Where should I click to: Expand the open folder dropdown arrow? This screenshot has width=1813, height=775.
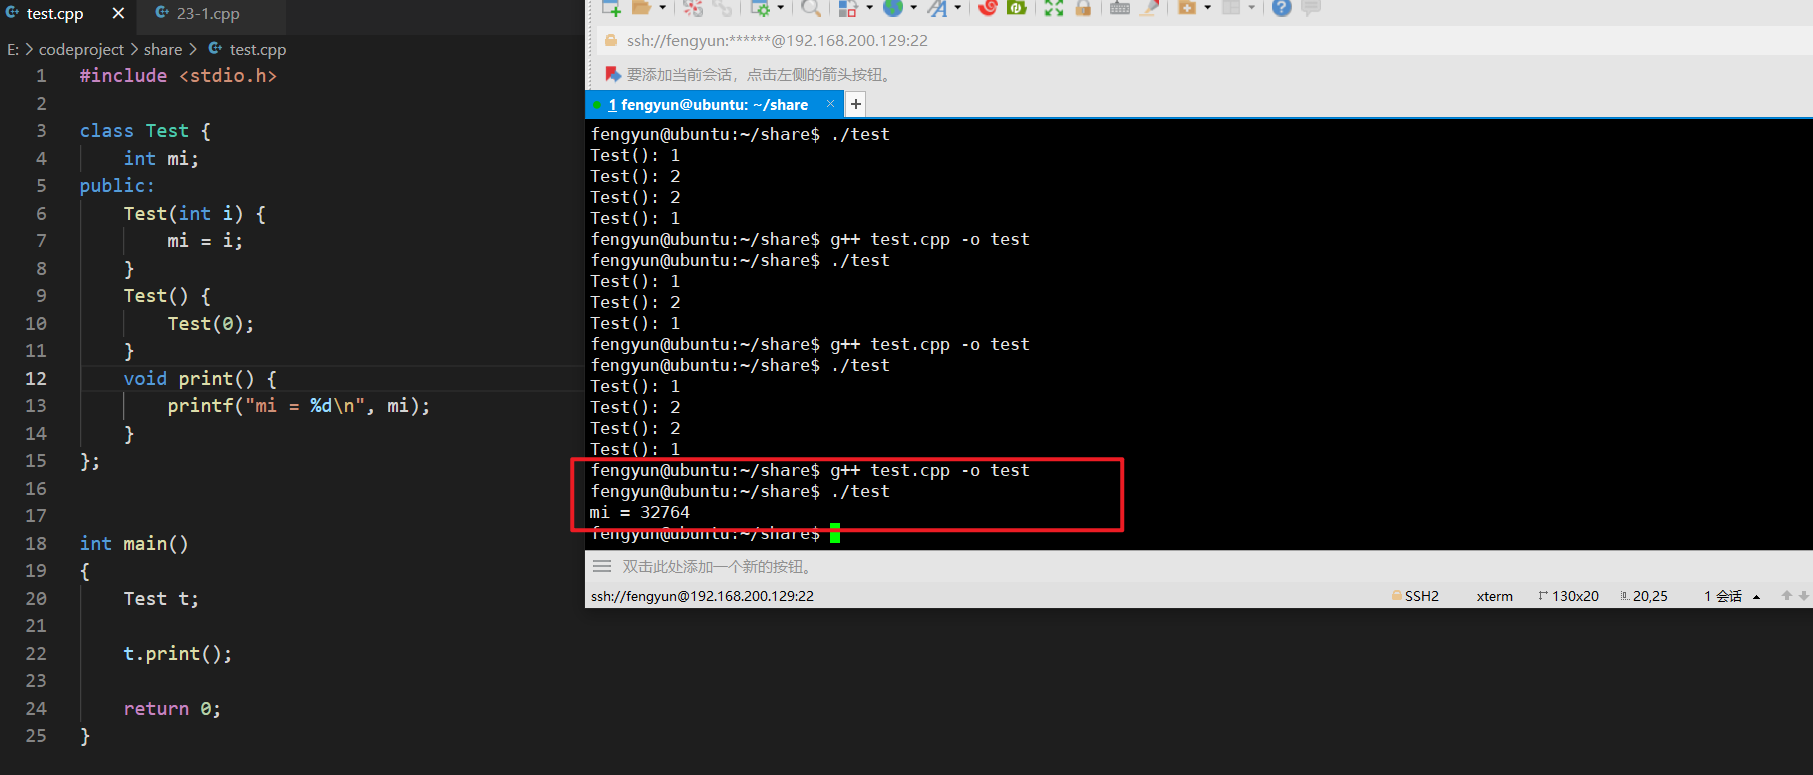(662, 8)
